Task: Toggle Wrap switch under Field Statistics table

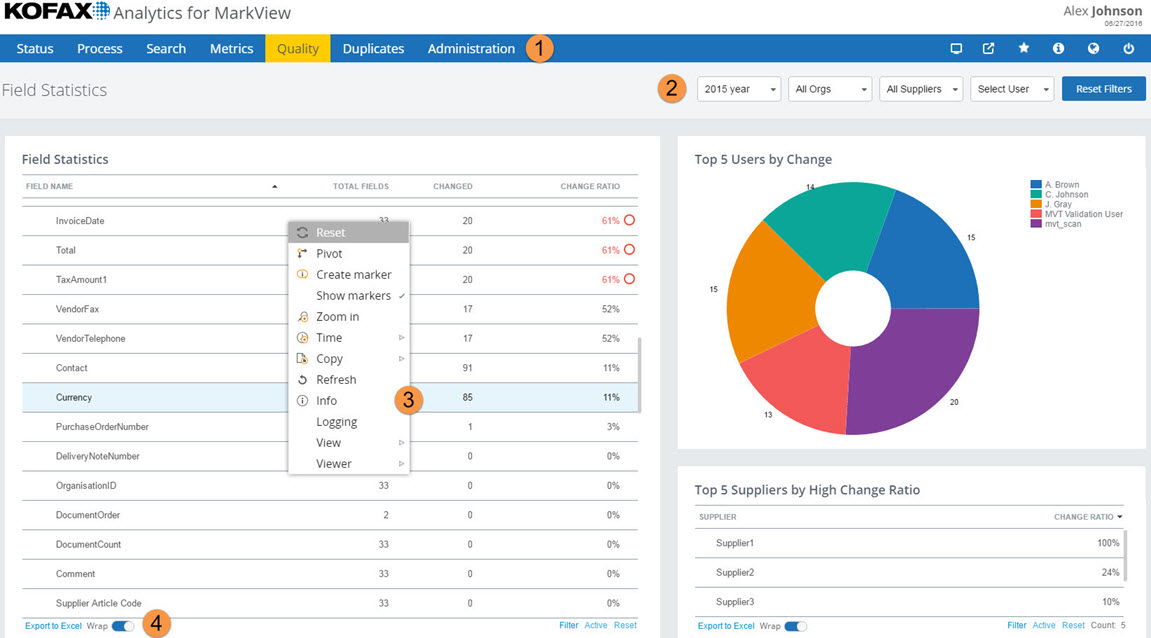Action: 123,626
